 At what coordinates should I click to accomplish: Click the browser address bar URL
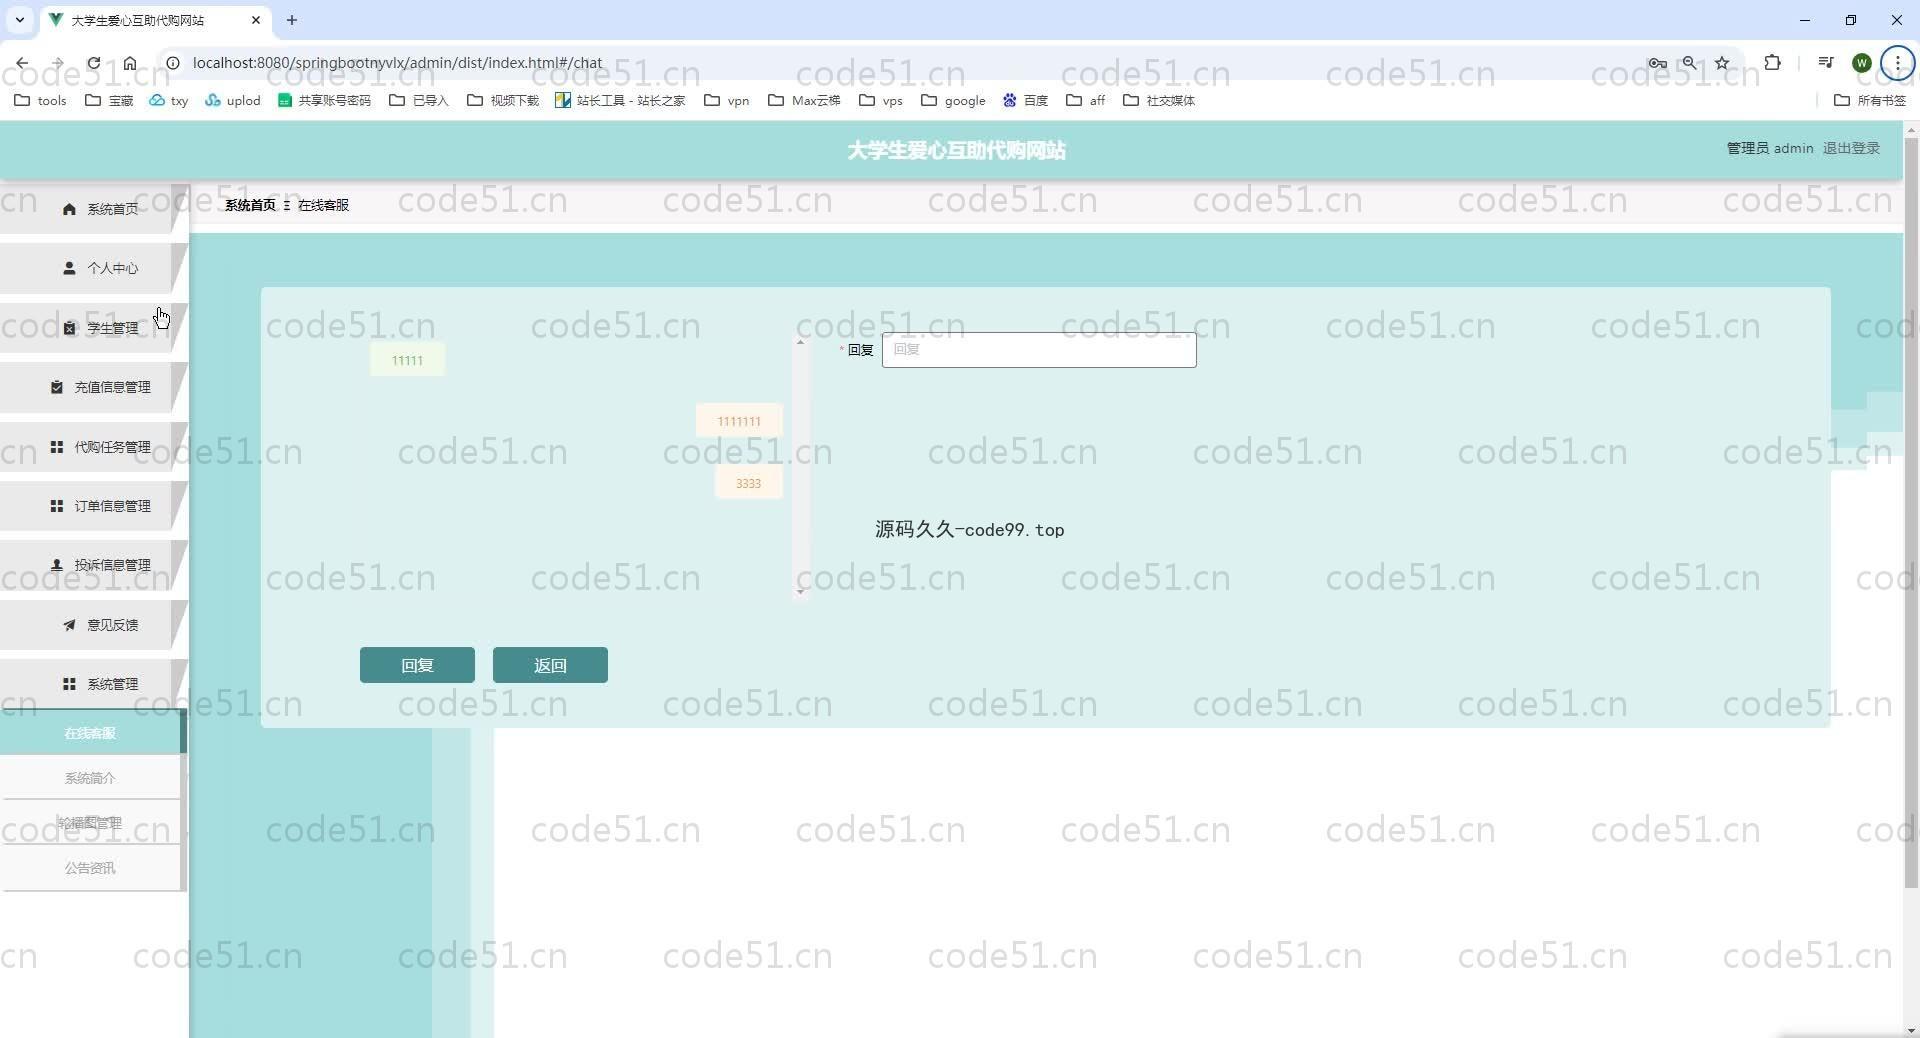point(397,63)
